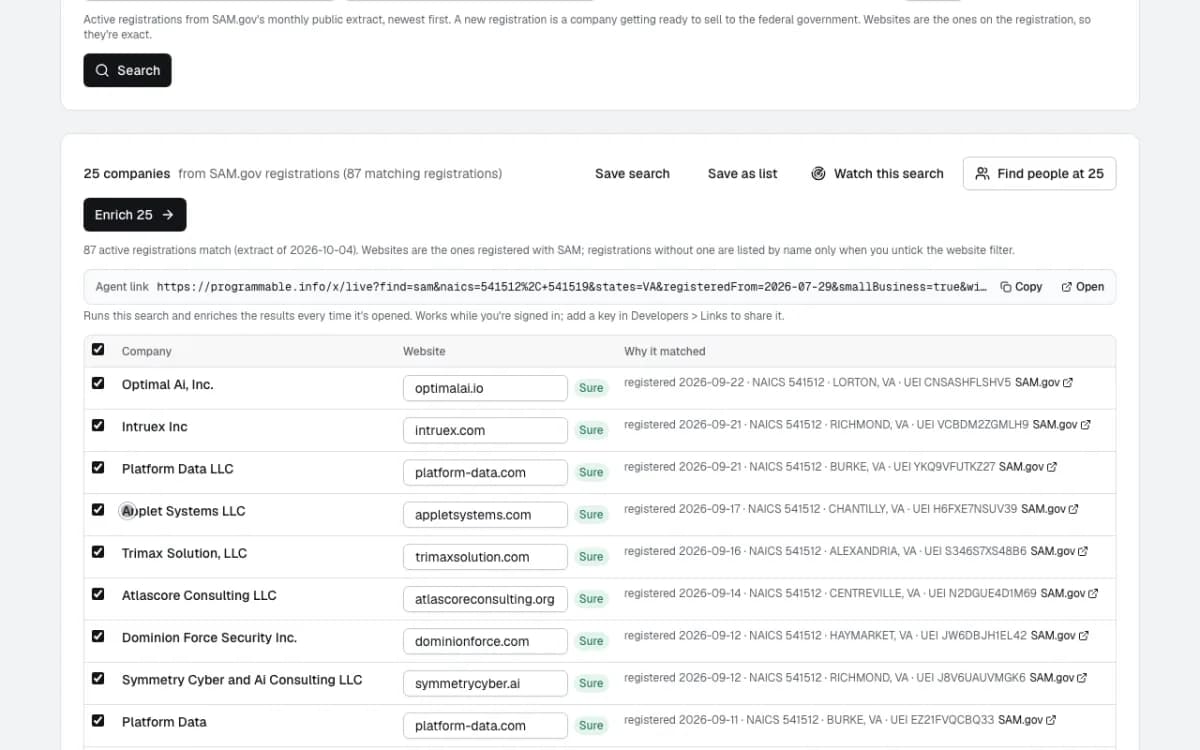Edit the symmetrycyber.ai website field
This screenshot has width=1200, height=750.
pos(485,682)
